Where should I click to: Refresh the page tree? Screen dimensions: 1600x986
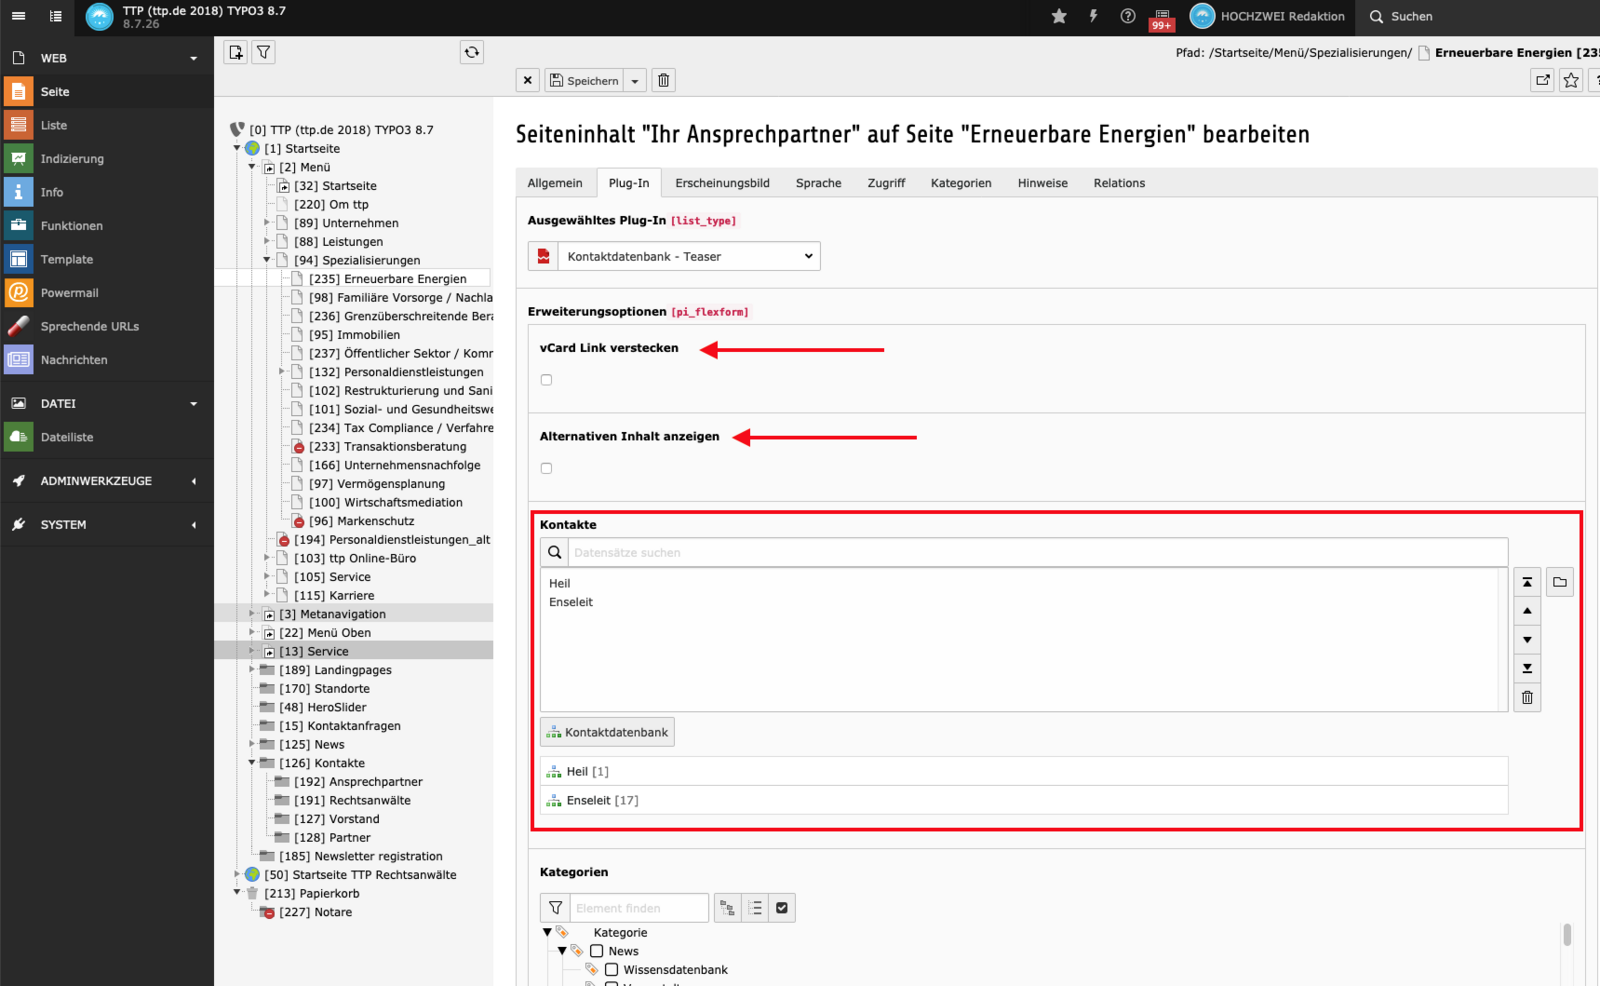[472, 53]
